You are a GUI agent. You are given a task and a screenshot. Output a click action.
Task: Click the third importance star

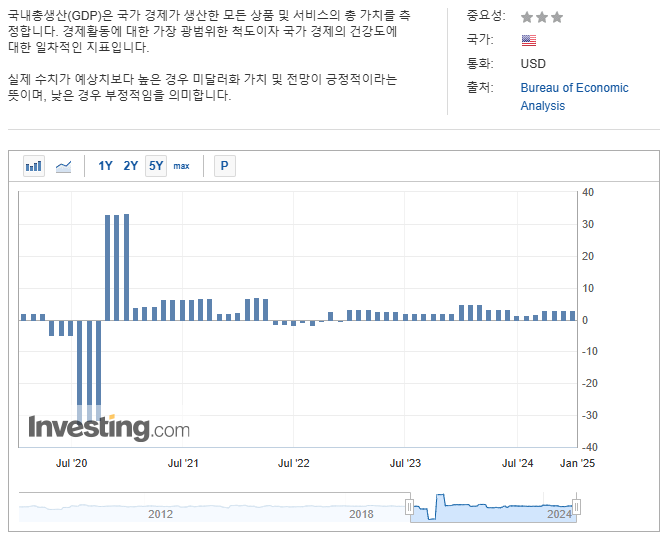click(x=557, y=17)
